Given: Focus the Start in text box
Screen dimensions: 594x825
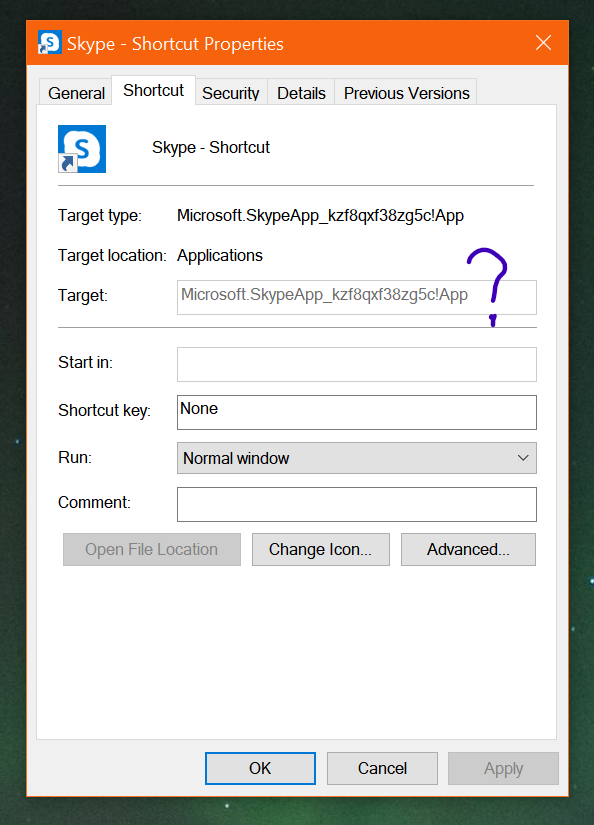Looking at the screenshot, I should pyautogui.click(x=357, y=364).
